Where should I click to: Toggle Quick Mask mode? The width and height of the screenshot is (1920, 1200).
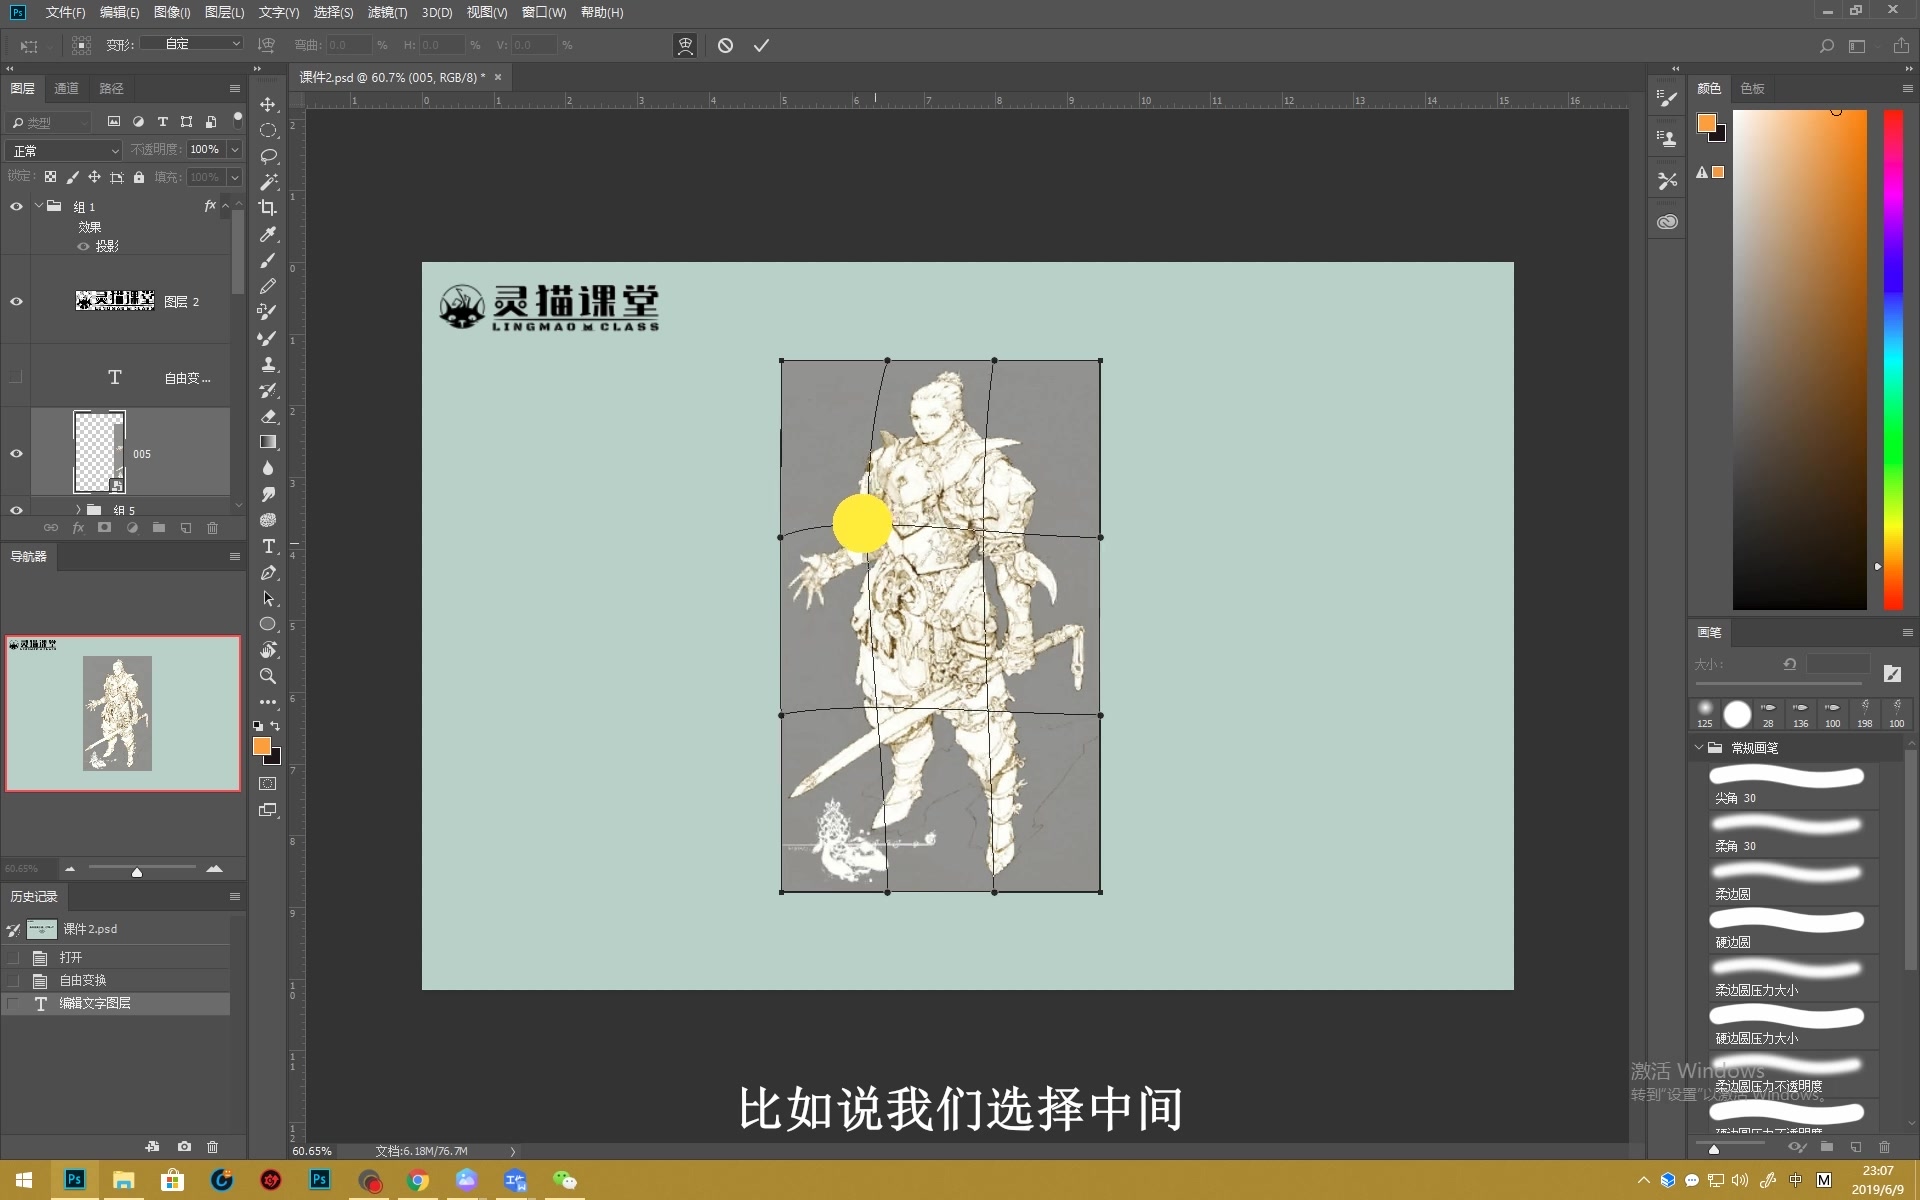(268, 784)
